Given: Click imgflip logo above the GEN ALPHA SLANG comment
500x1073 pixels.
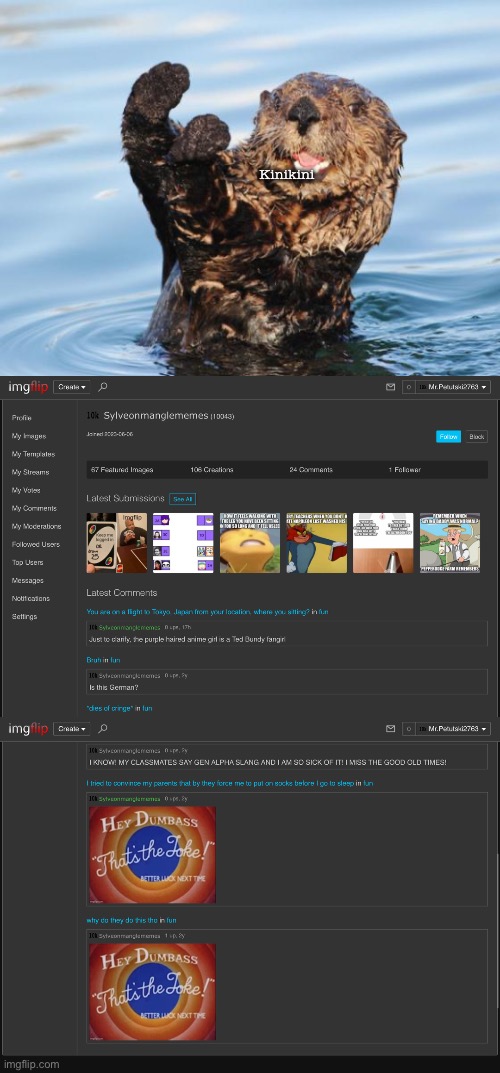Looking at the screenshot, I should pos(28,729).
